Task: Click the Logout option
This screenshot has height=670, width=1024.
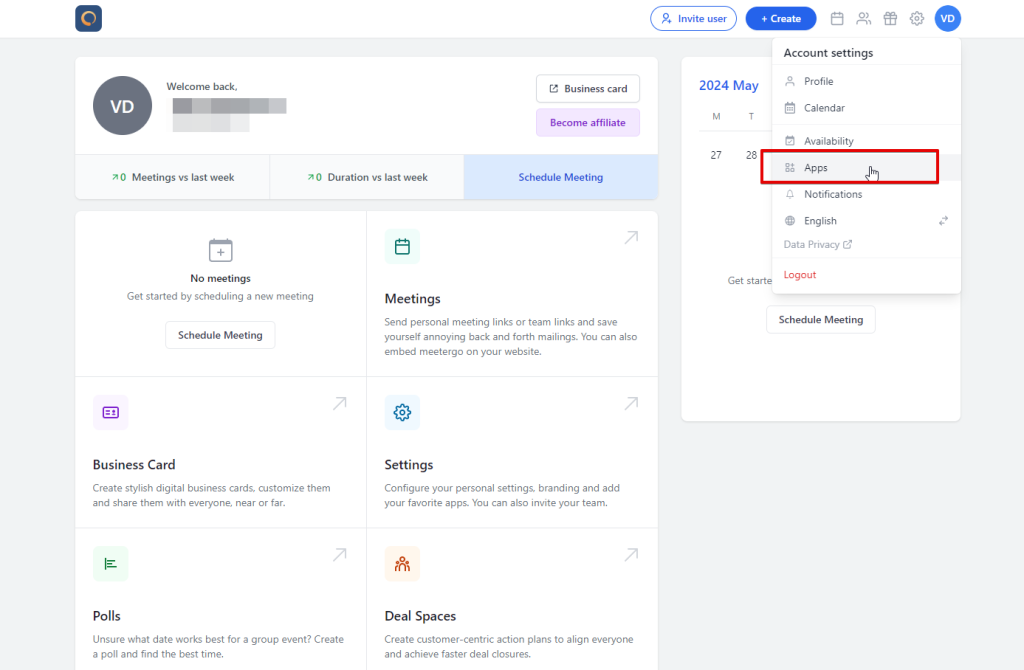Action: pyautogui.click(x=799, y=274)
